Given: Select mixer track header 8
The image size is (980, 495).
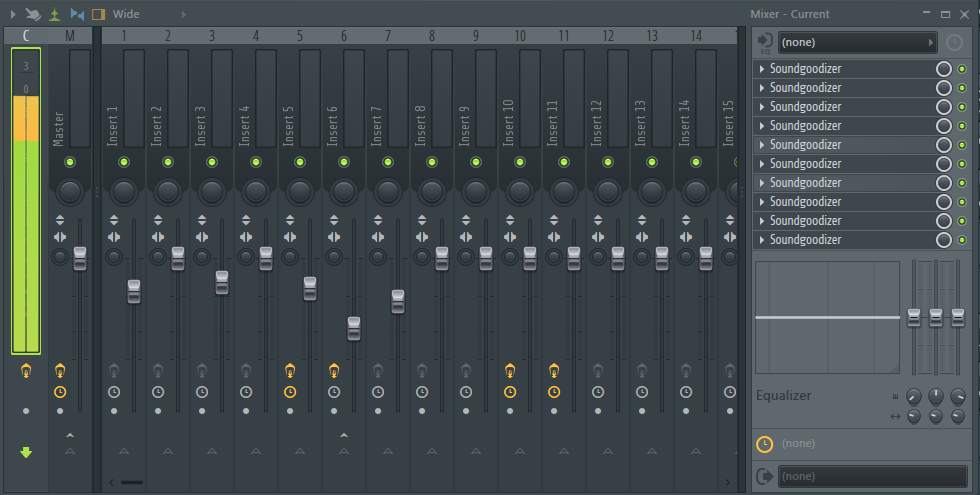Looking at the screenshot, I should [432, 36].
